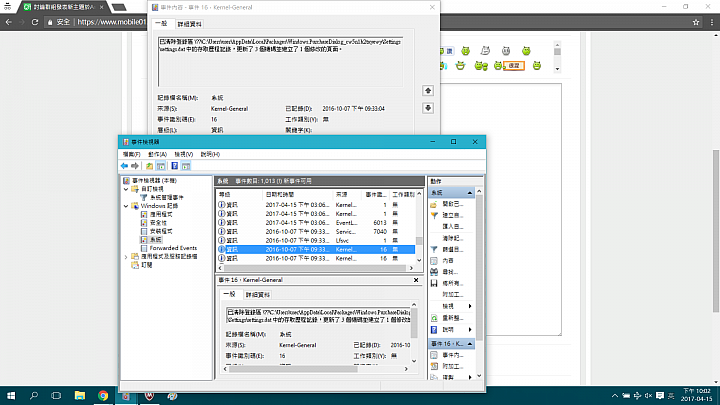720x405 pixels.
Task: Go back using Event Viewer toolbar back arrow
Action: point(124,166)
